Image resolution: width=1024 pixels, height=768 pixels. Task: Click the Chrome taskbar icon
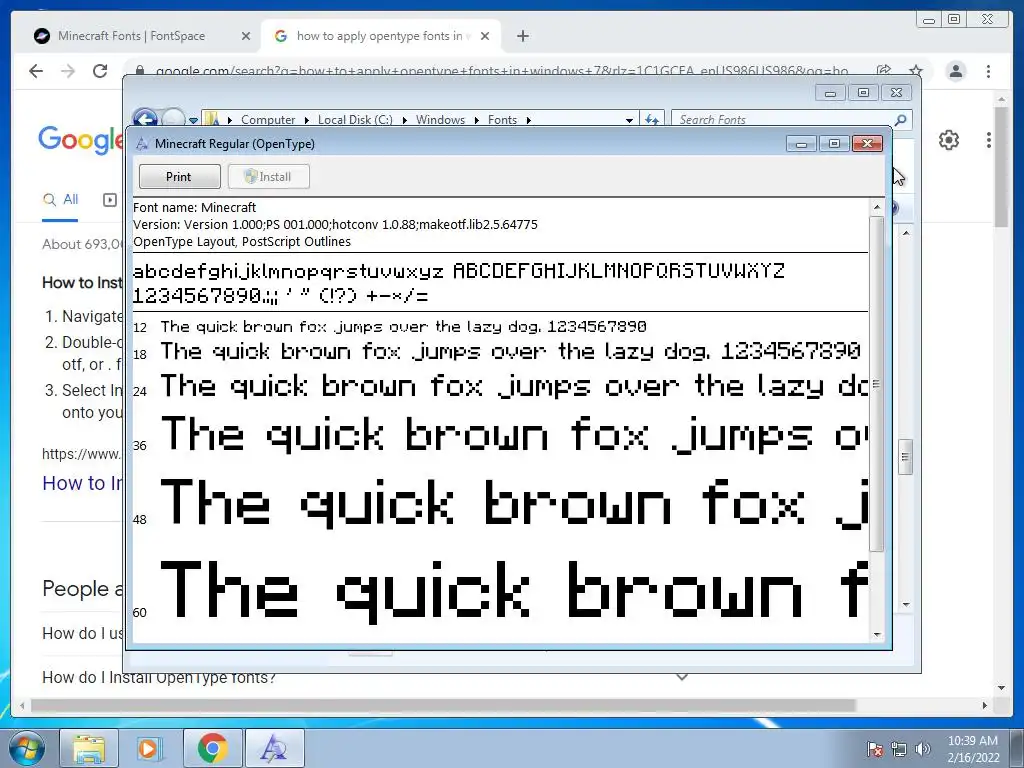(212, 748)
